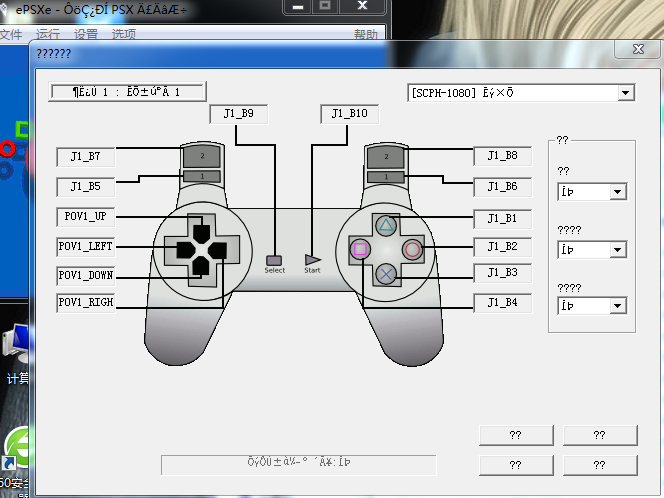Click the right shoulder button 2 (R2)
Screen dimensions: 664x498
[x=386, y=157]
